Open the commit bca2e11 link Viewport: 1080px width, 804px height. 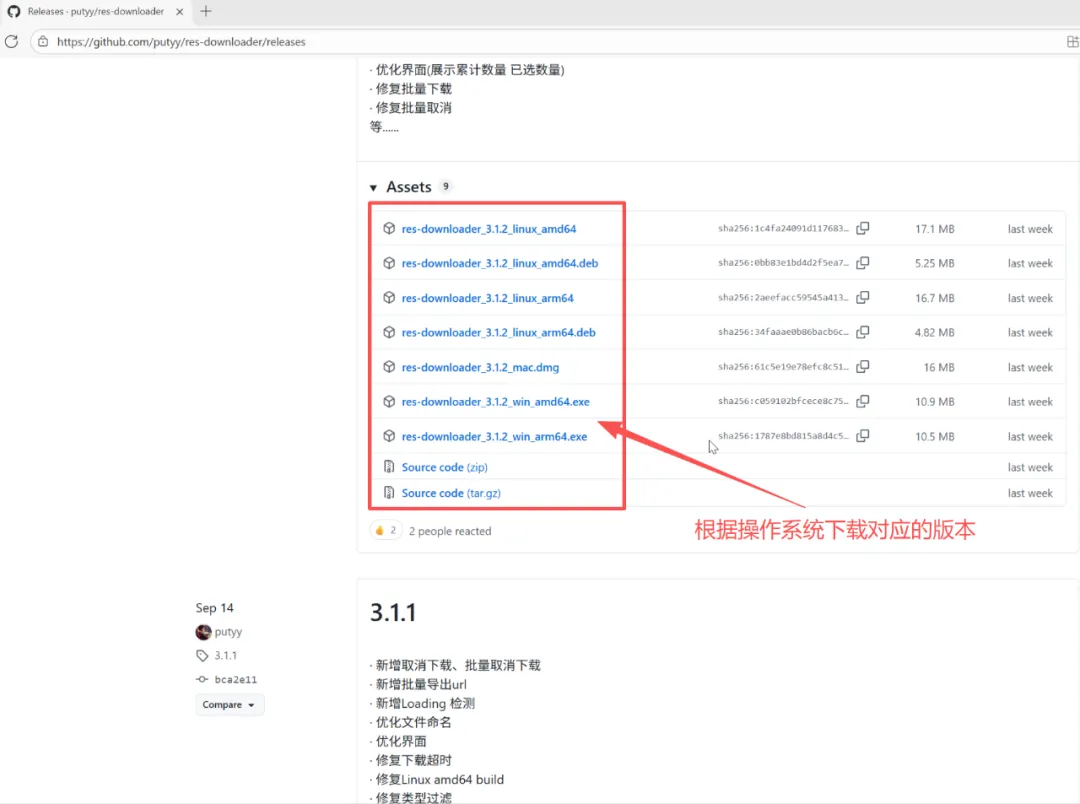236,679
